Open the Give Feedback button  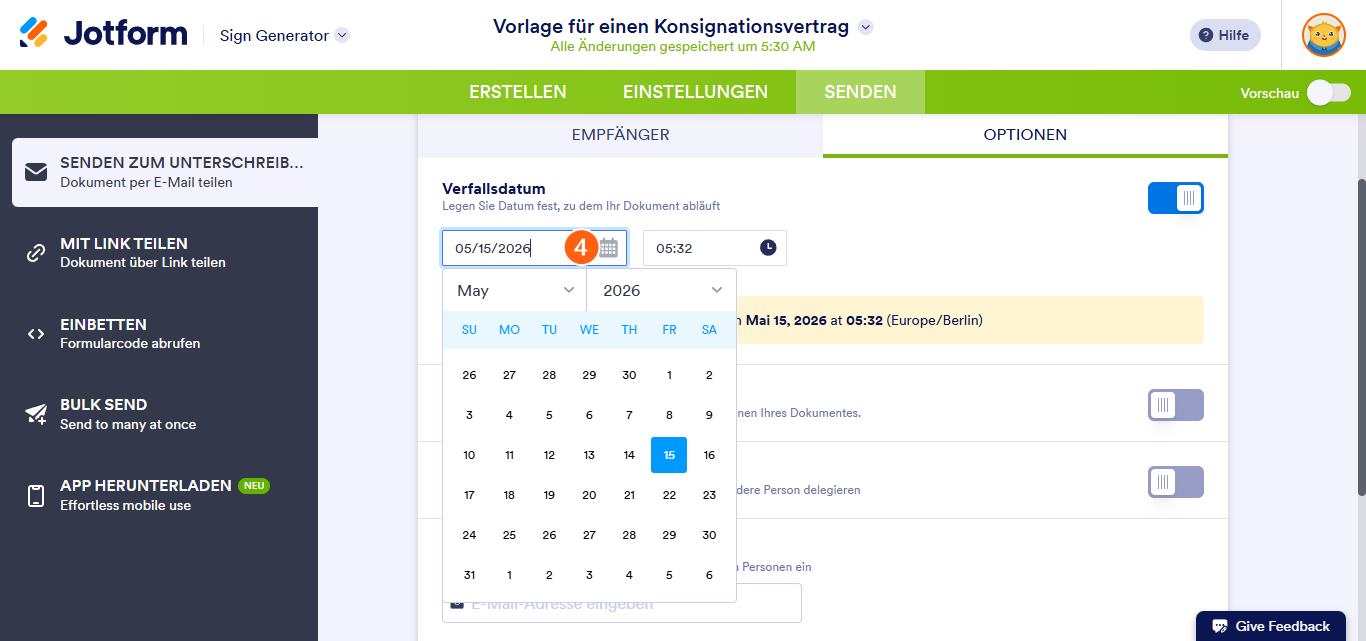pos(1270,624)
